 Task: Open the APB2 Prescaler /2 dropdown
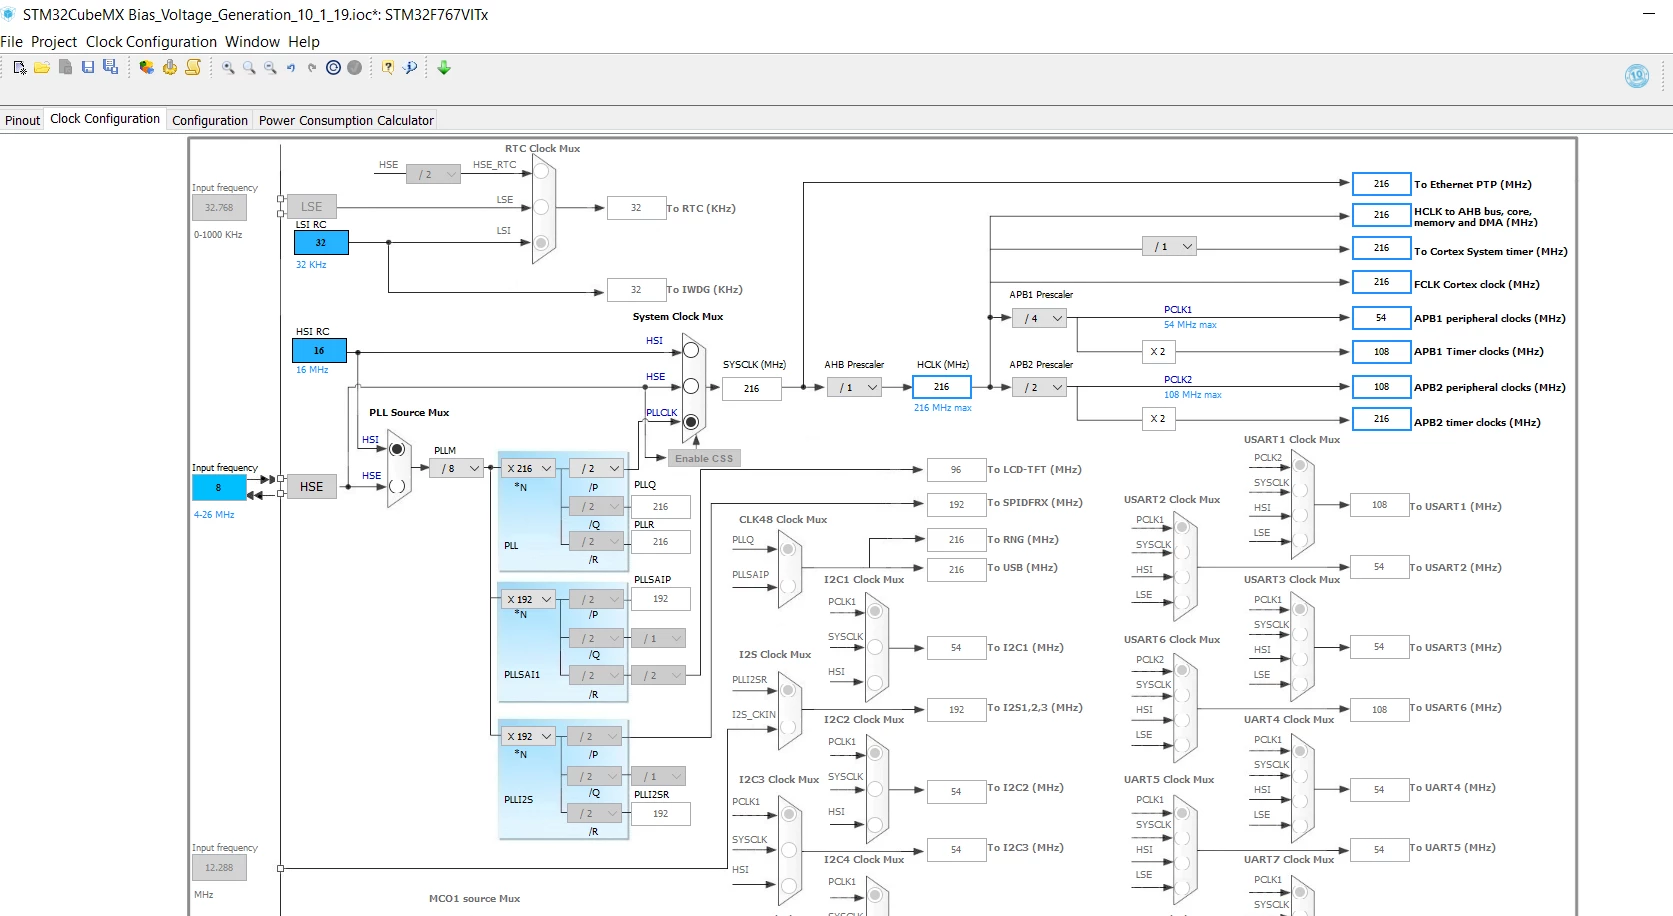(x=1040, y=387)
